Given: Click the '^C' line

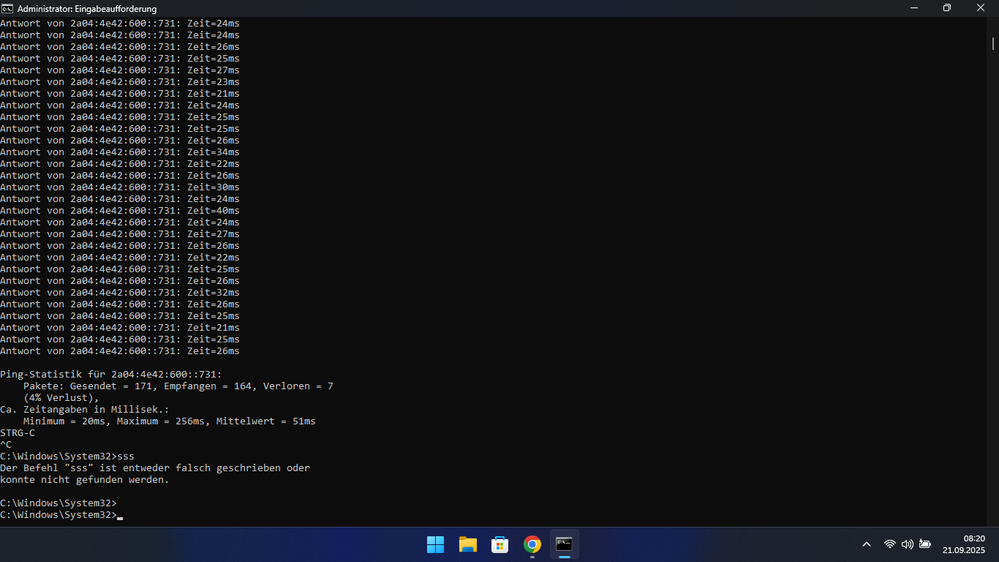Looking at the screenshot, I should coord(6,445).
